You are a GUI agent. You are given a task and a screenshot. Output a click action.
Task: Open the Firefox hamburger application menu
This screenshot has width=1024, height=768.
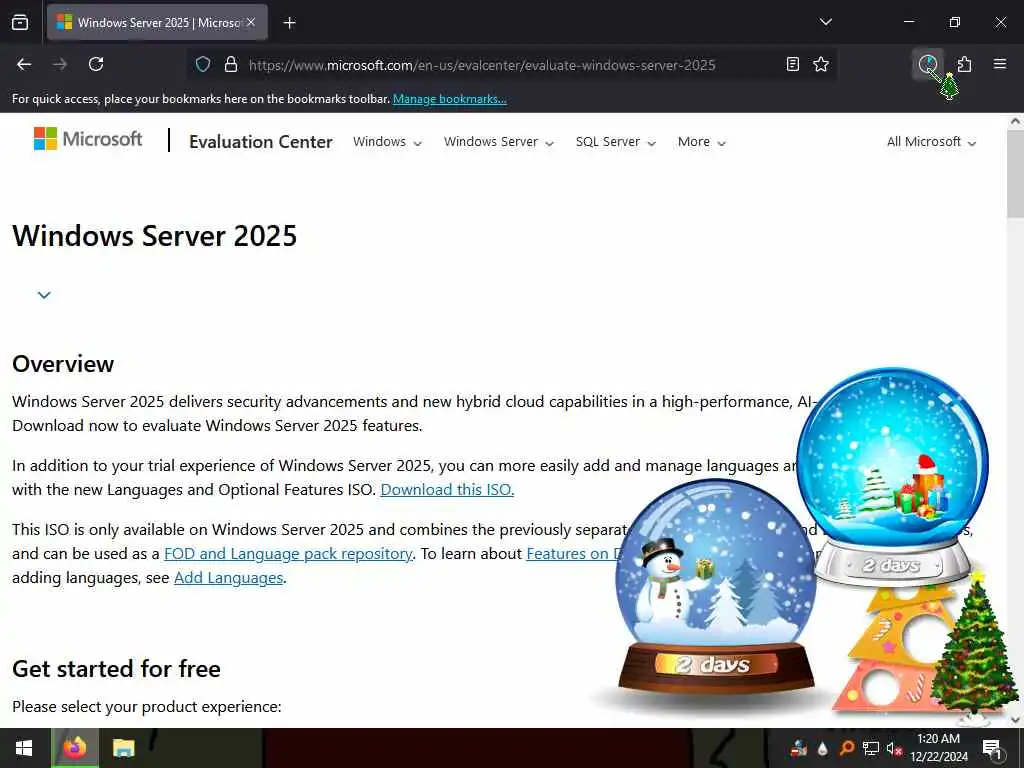point(1000,64)
